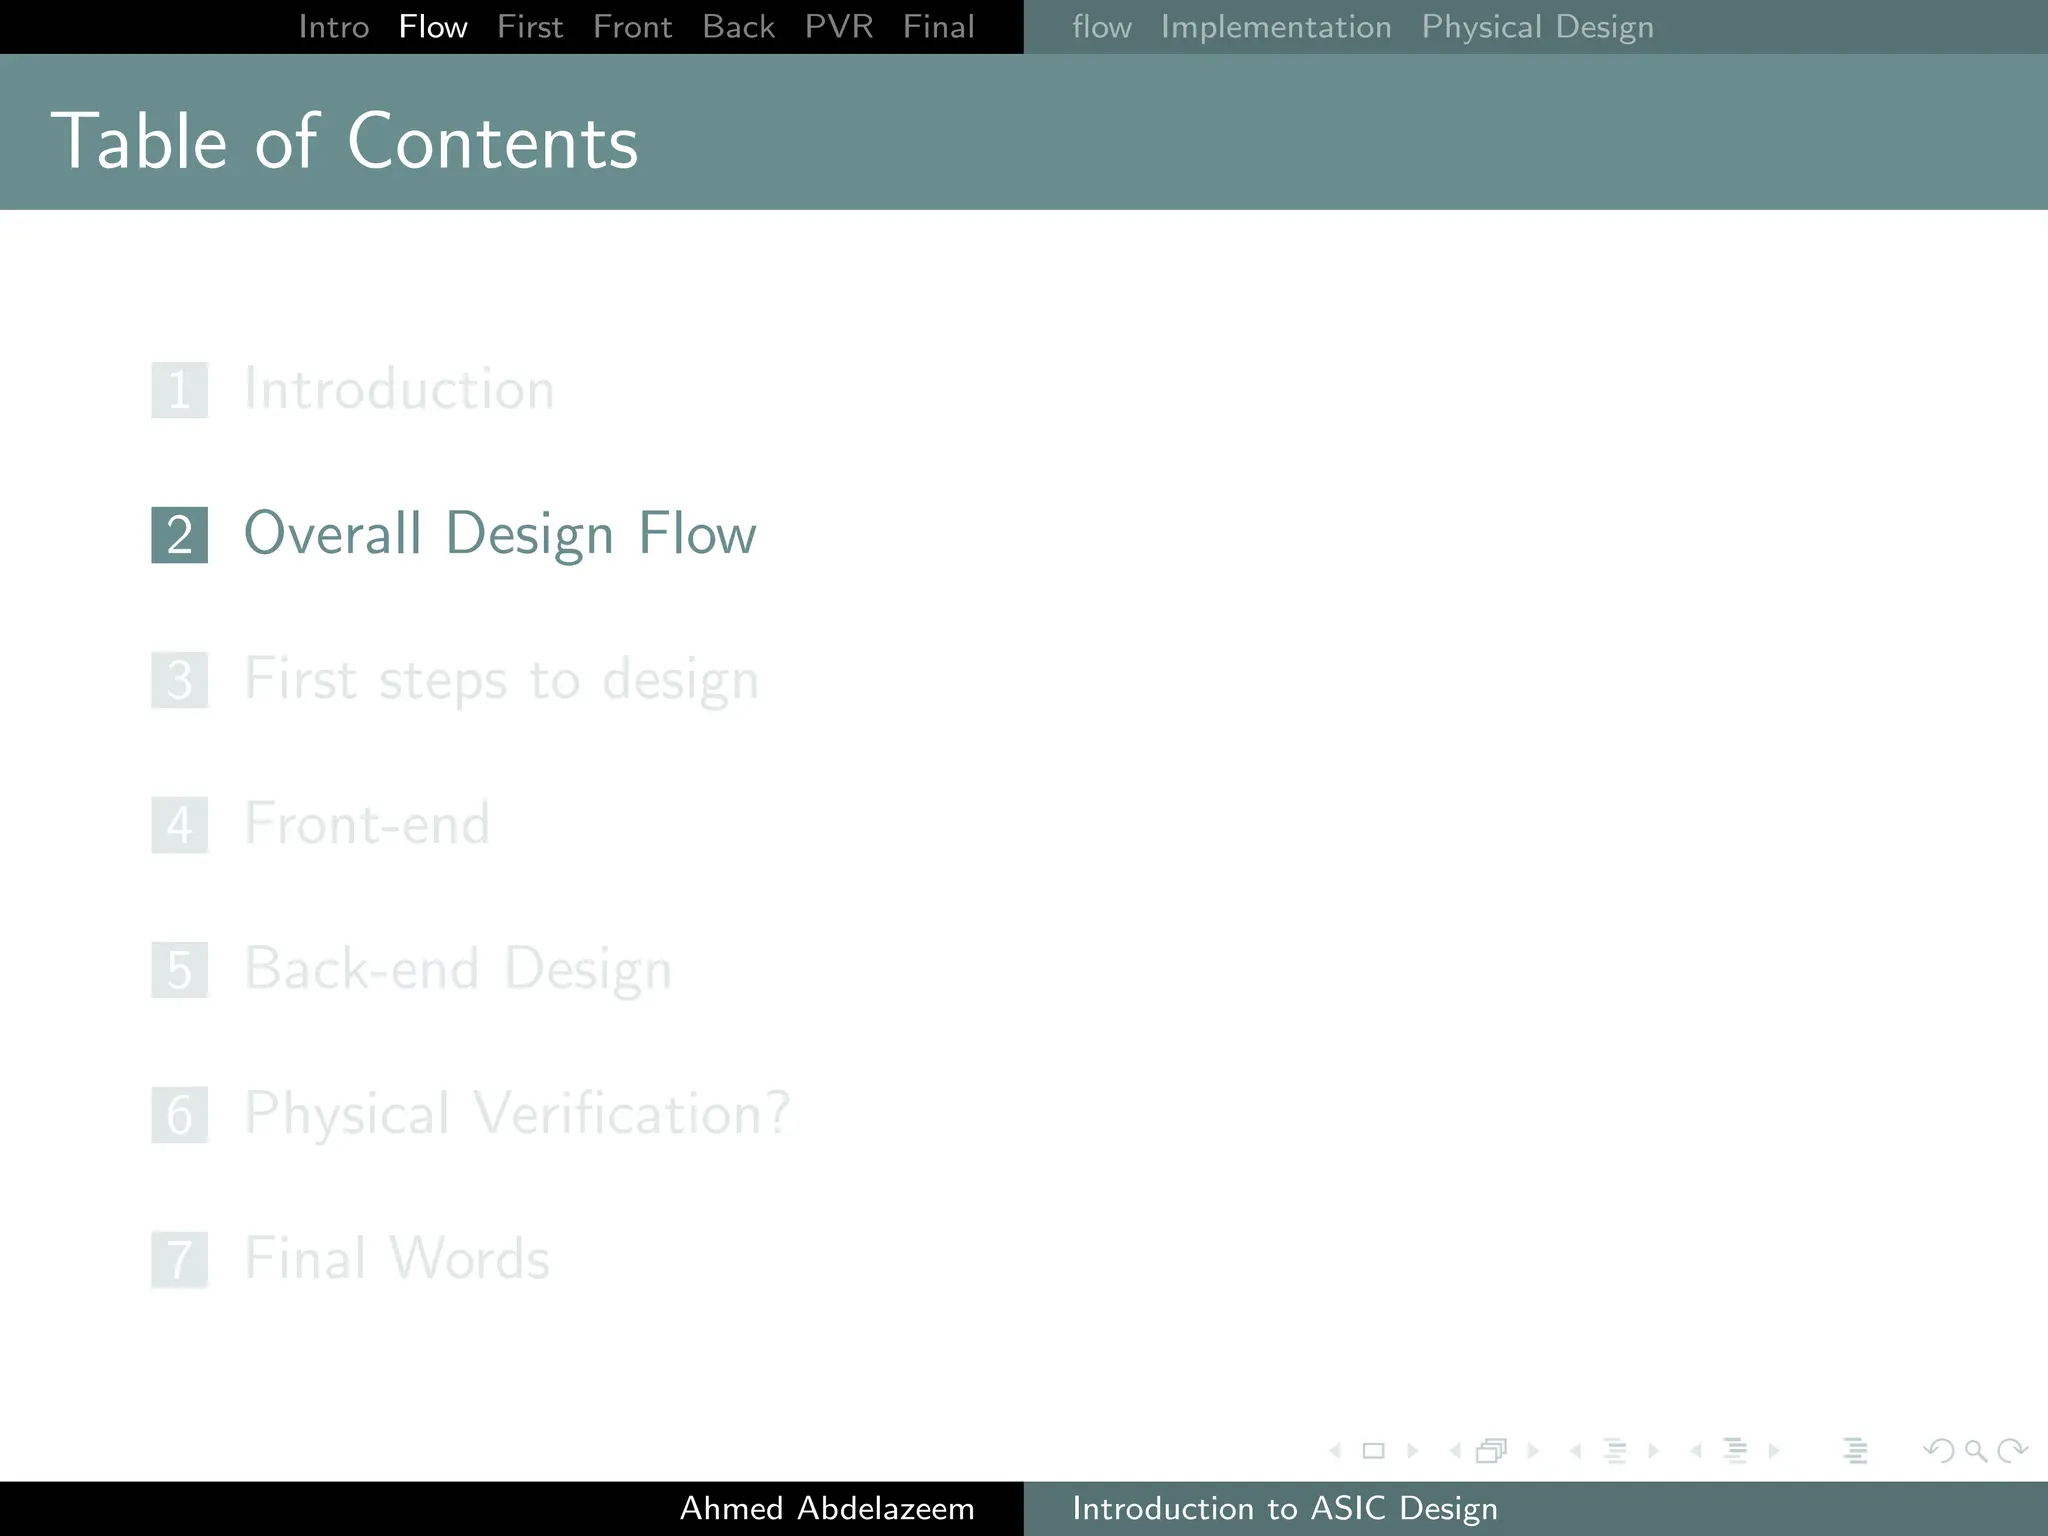The width and height of the screenshot is (2048, 1536).
Task: Go to next section arrow
Action: (1774, 1451)
